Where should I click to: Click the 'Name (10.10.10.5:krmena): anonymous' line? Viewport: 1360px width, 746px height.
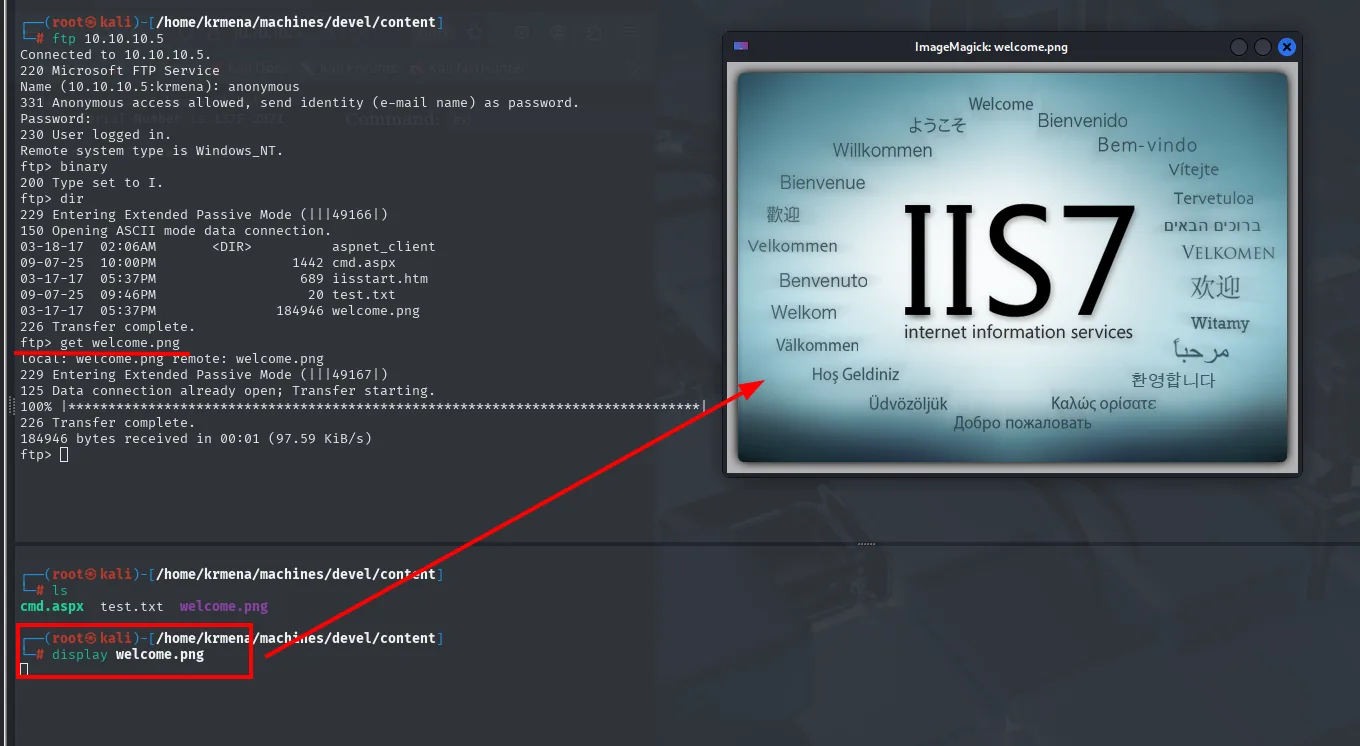click(160, 86)
